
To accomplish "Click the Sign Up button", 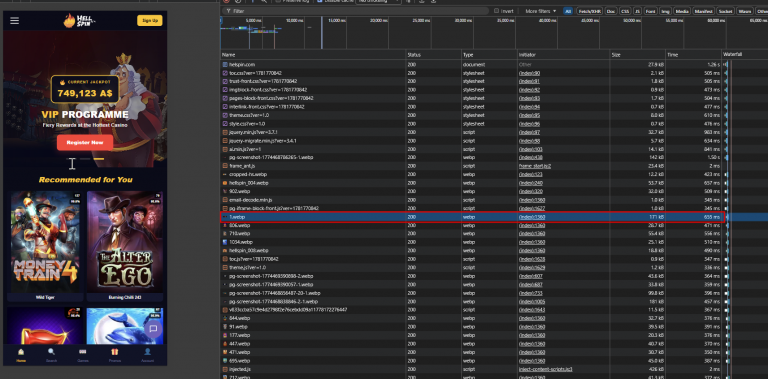I will (149, 21).
